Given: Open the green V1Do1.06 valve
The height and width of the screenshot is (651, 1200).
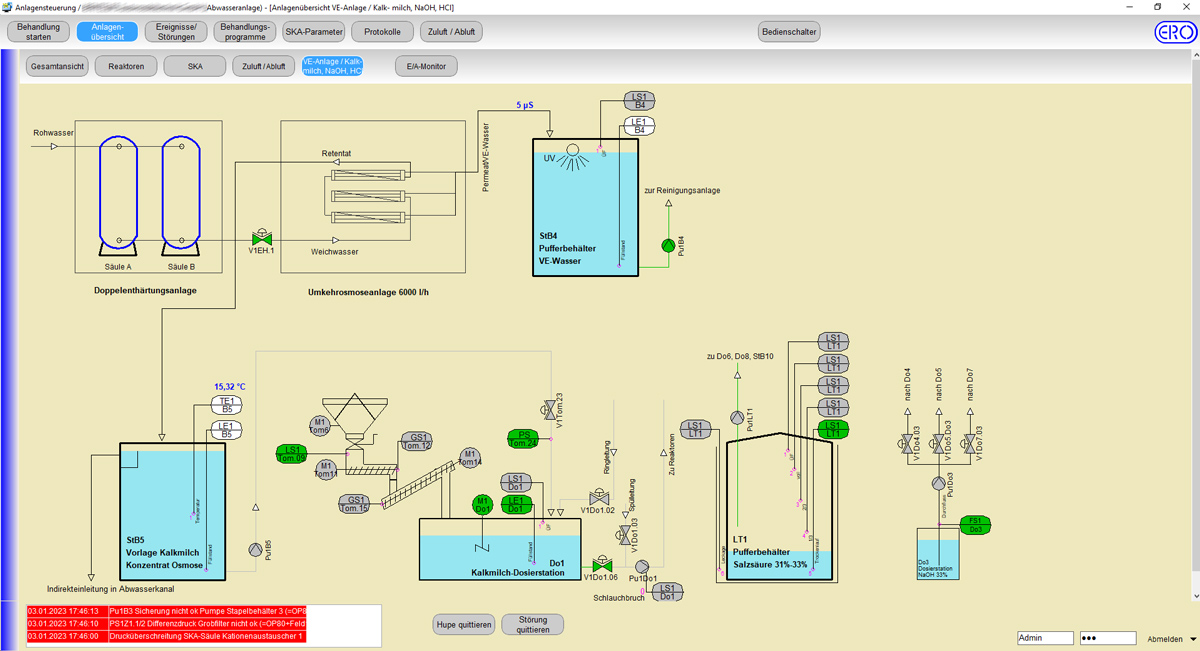Looking at the screenshot, I should point(602,564).
